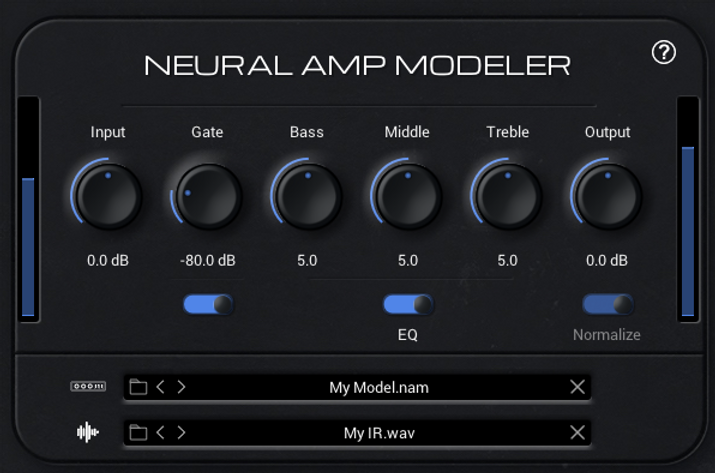The height and width of the screenshot is (473, 715).
Task: Toggle the Normalize output switch
Action: pos(608,304)
